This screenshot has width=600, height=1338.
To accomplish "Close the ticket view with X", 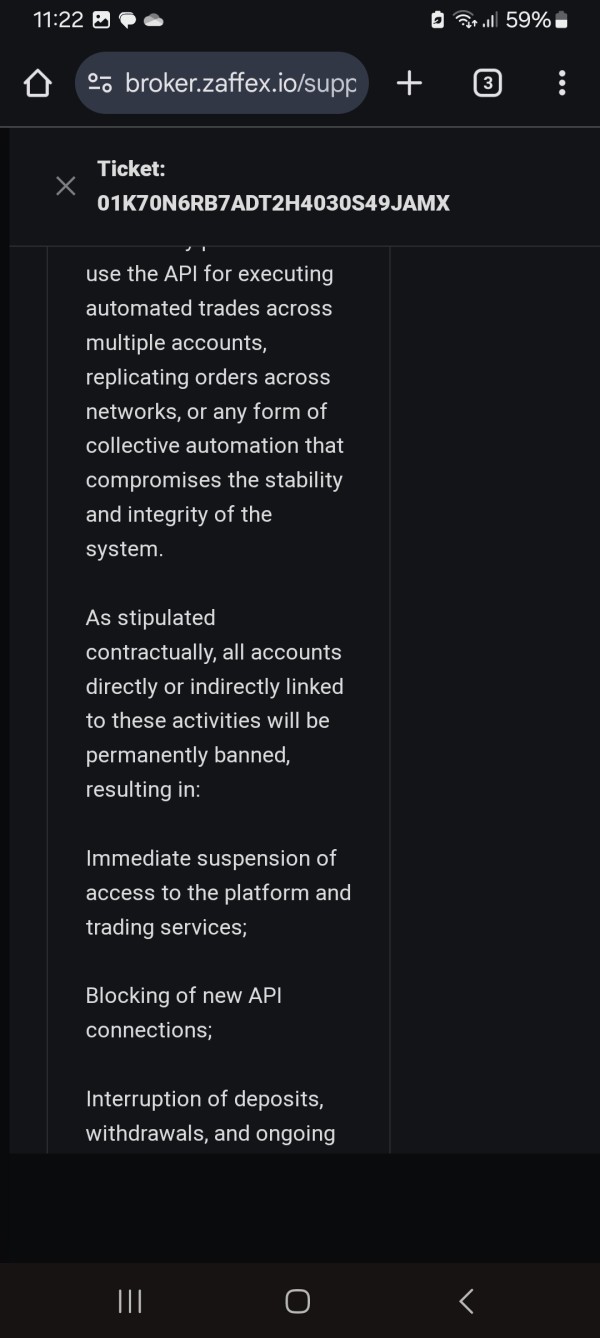I will [66, 186].
